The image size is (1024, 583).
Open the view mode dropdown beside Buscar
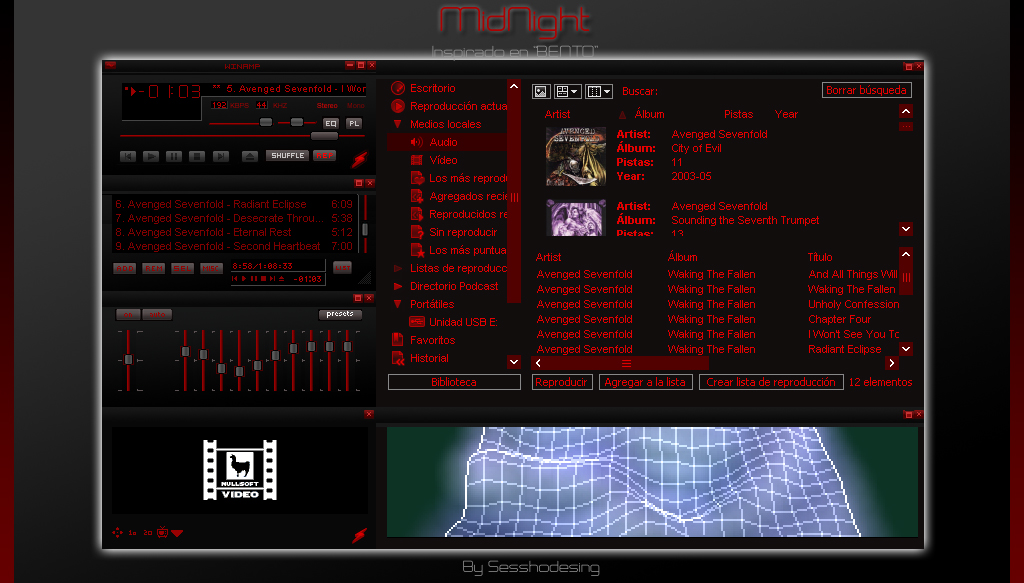567,91
